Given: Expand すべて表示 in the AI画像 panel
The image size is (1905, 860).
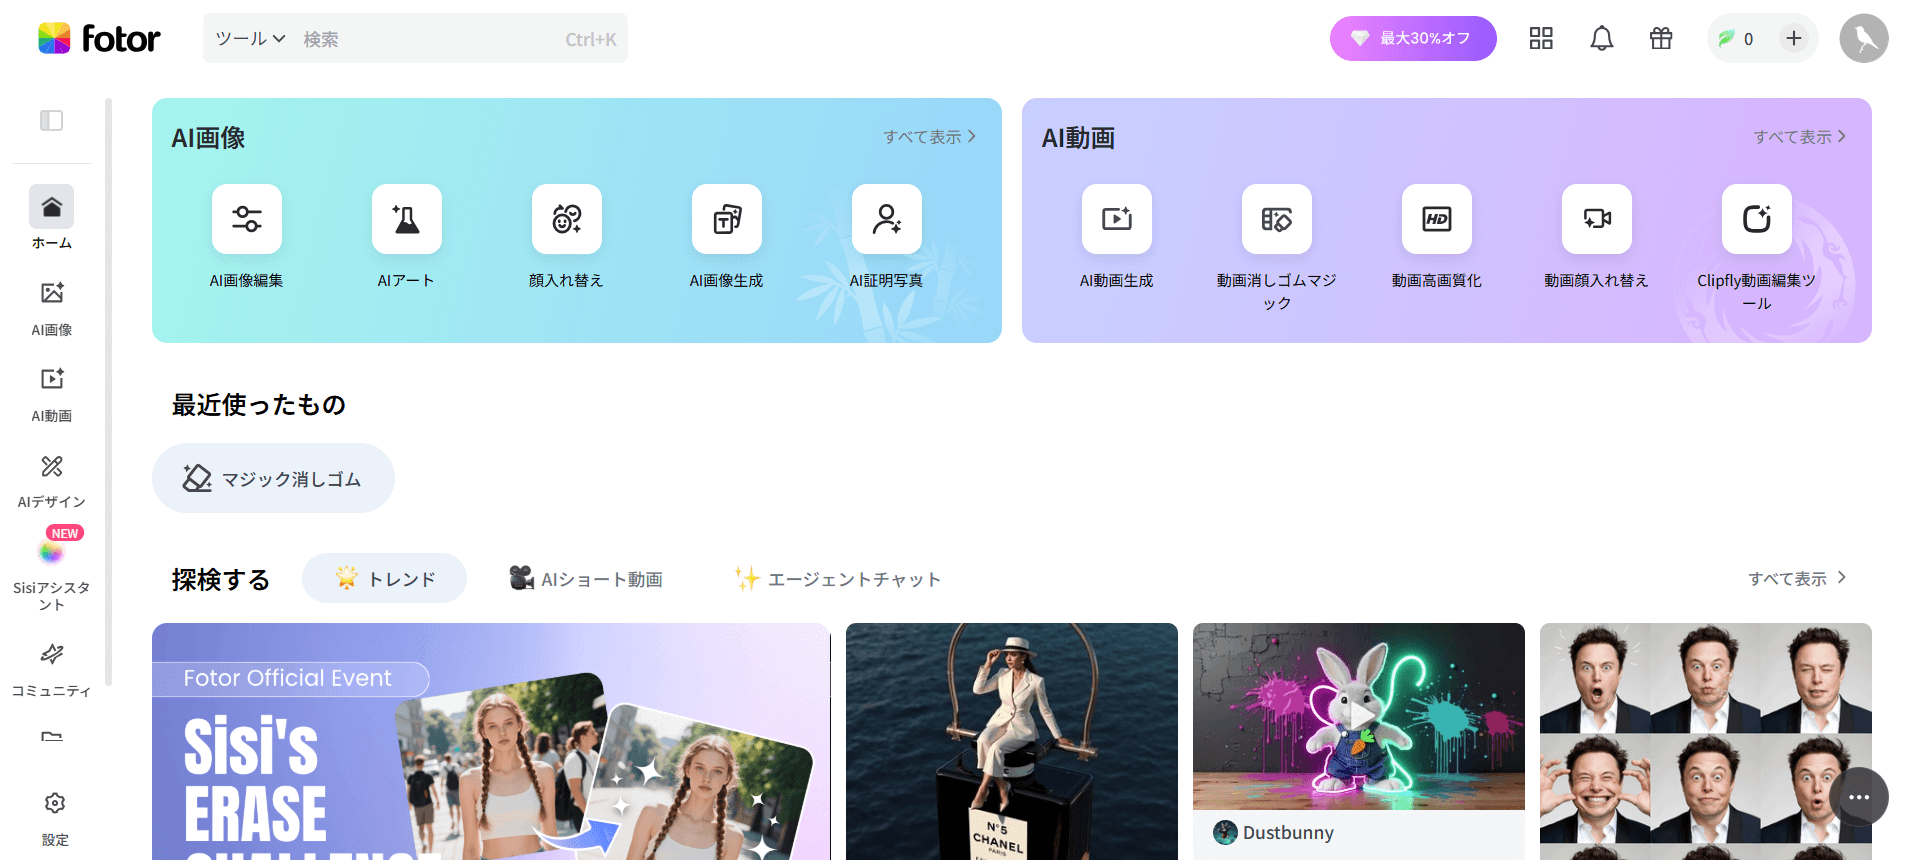Looking at the screenshot, I should click(x=929, y=137).
